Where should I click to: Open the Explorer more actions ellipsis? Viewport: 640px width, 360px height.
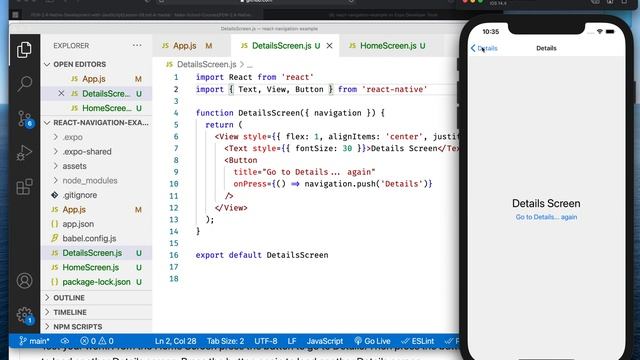[x=137, y=45]
